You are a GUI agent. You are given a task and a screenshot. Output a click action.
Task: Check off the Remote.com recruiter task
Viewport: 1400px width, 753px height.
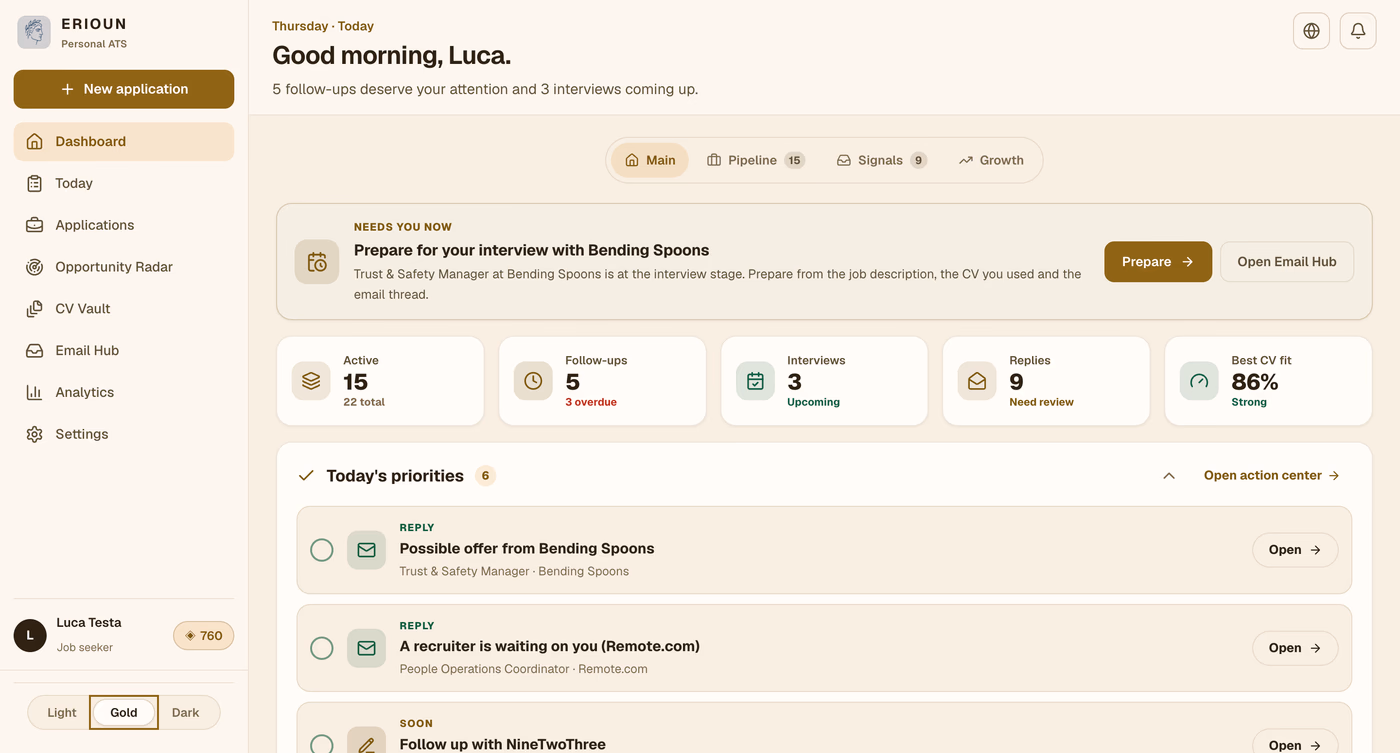pos(321,648)
